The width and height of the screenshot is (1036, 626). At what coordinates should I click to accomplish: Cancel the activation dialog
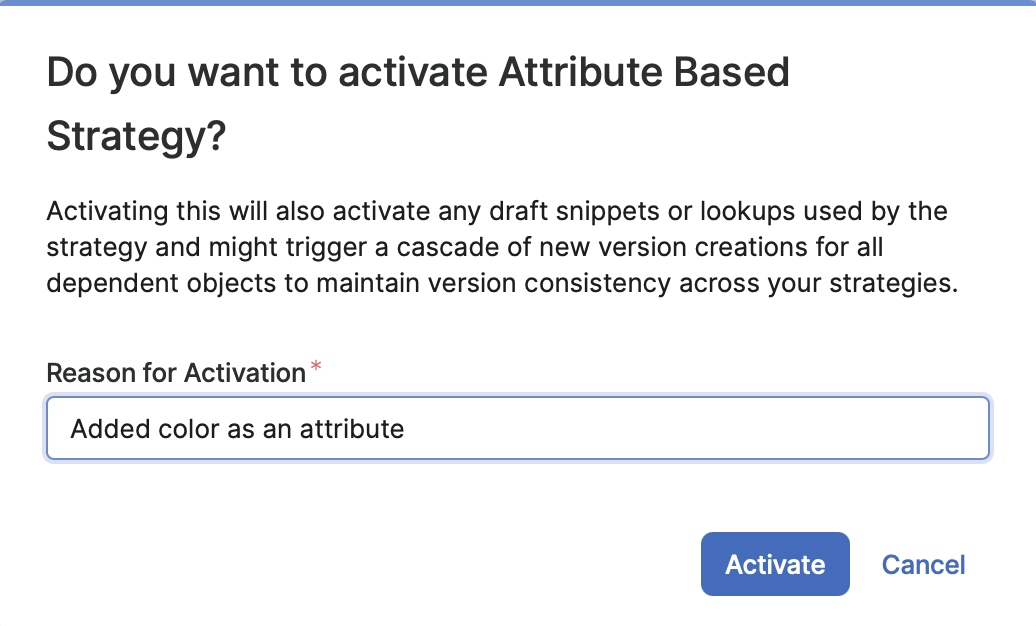pos(923,564)
